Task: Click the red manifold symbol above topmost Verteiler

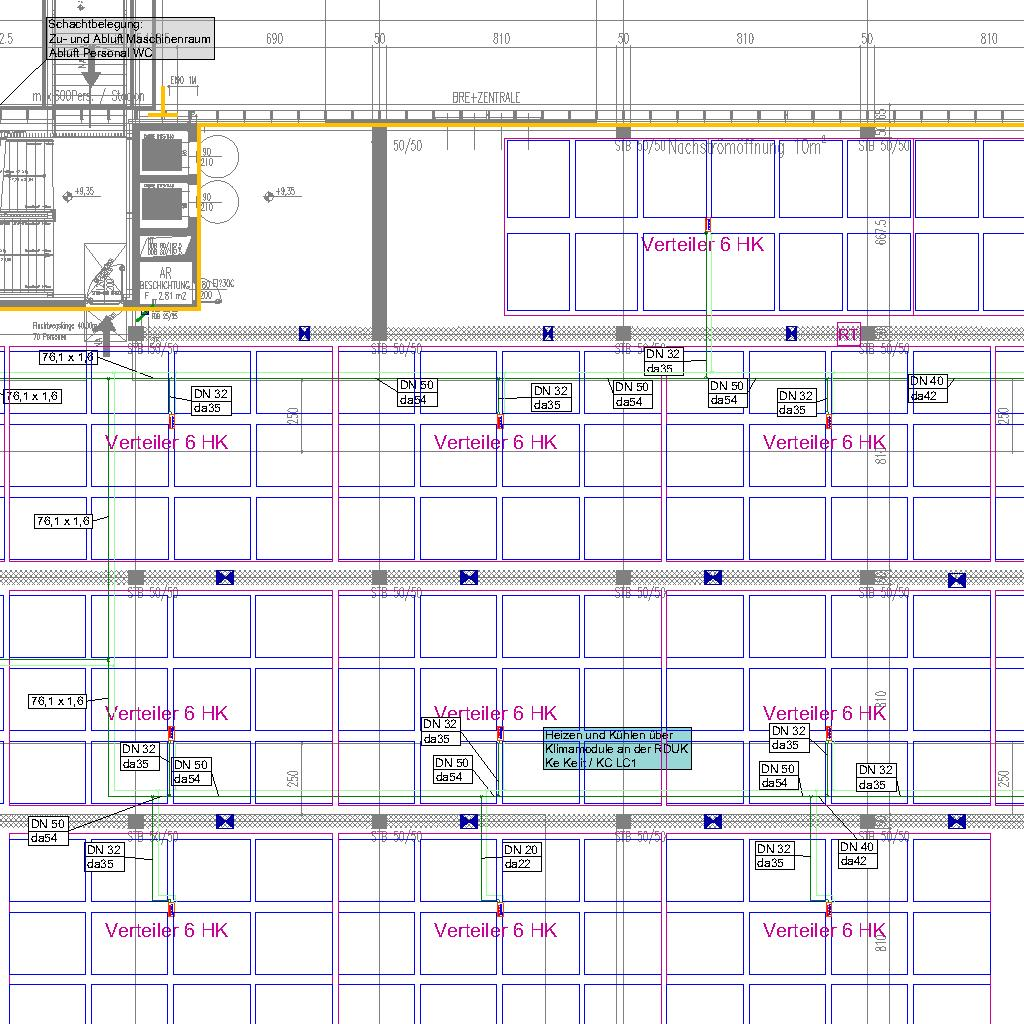Action: coord(708,224)
